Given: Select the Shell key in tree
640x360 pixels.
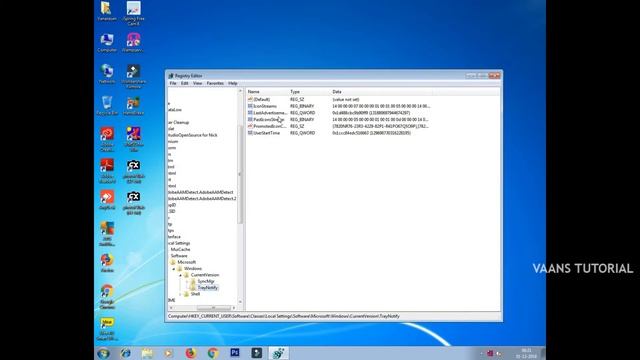Looking at the screenshot, I should [195, 294].
